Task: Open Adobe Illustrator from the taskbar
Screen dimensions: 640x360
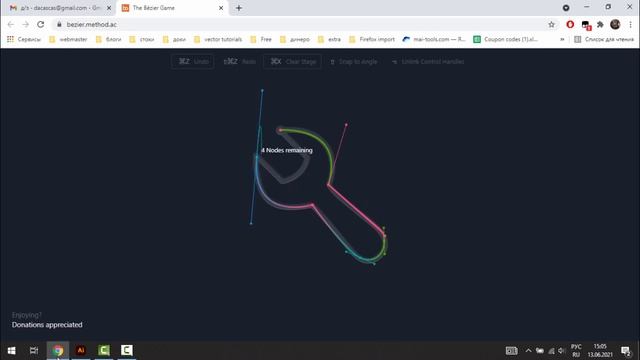Action: [81, 350]
